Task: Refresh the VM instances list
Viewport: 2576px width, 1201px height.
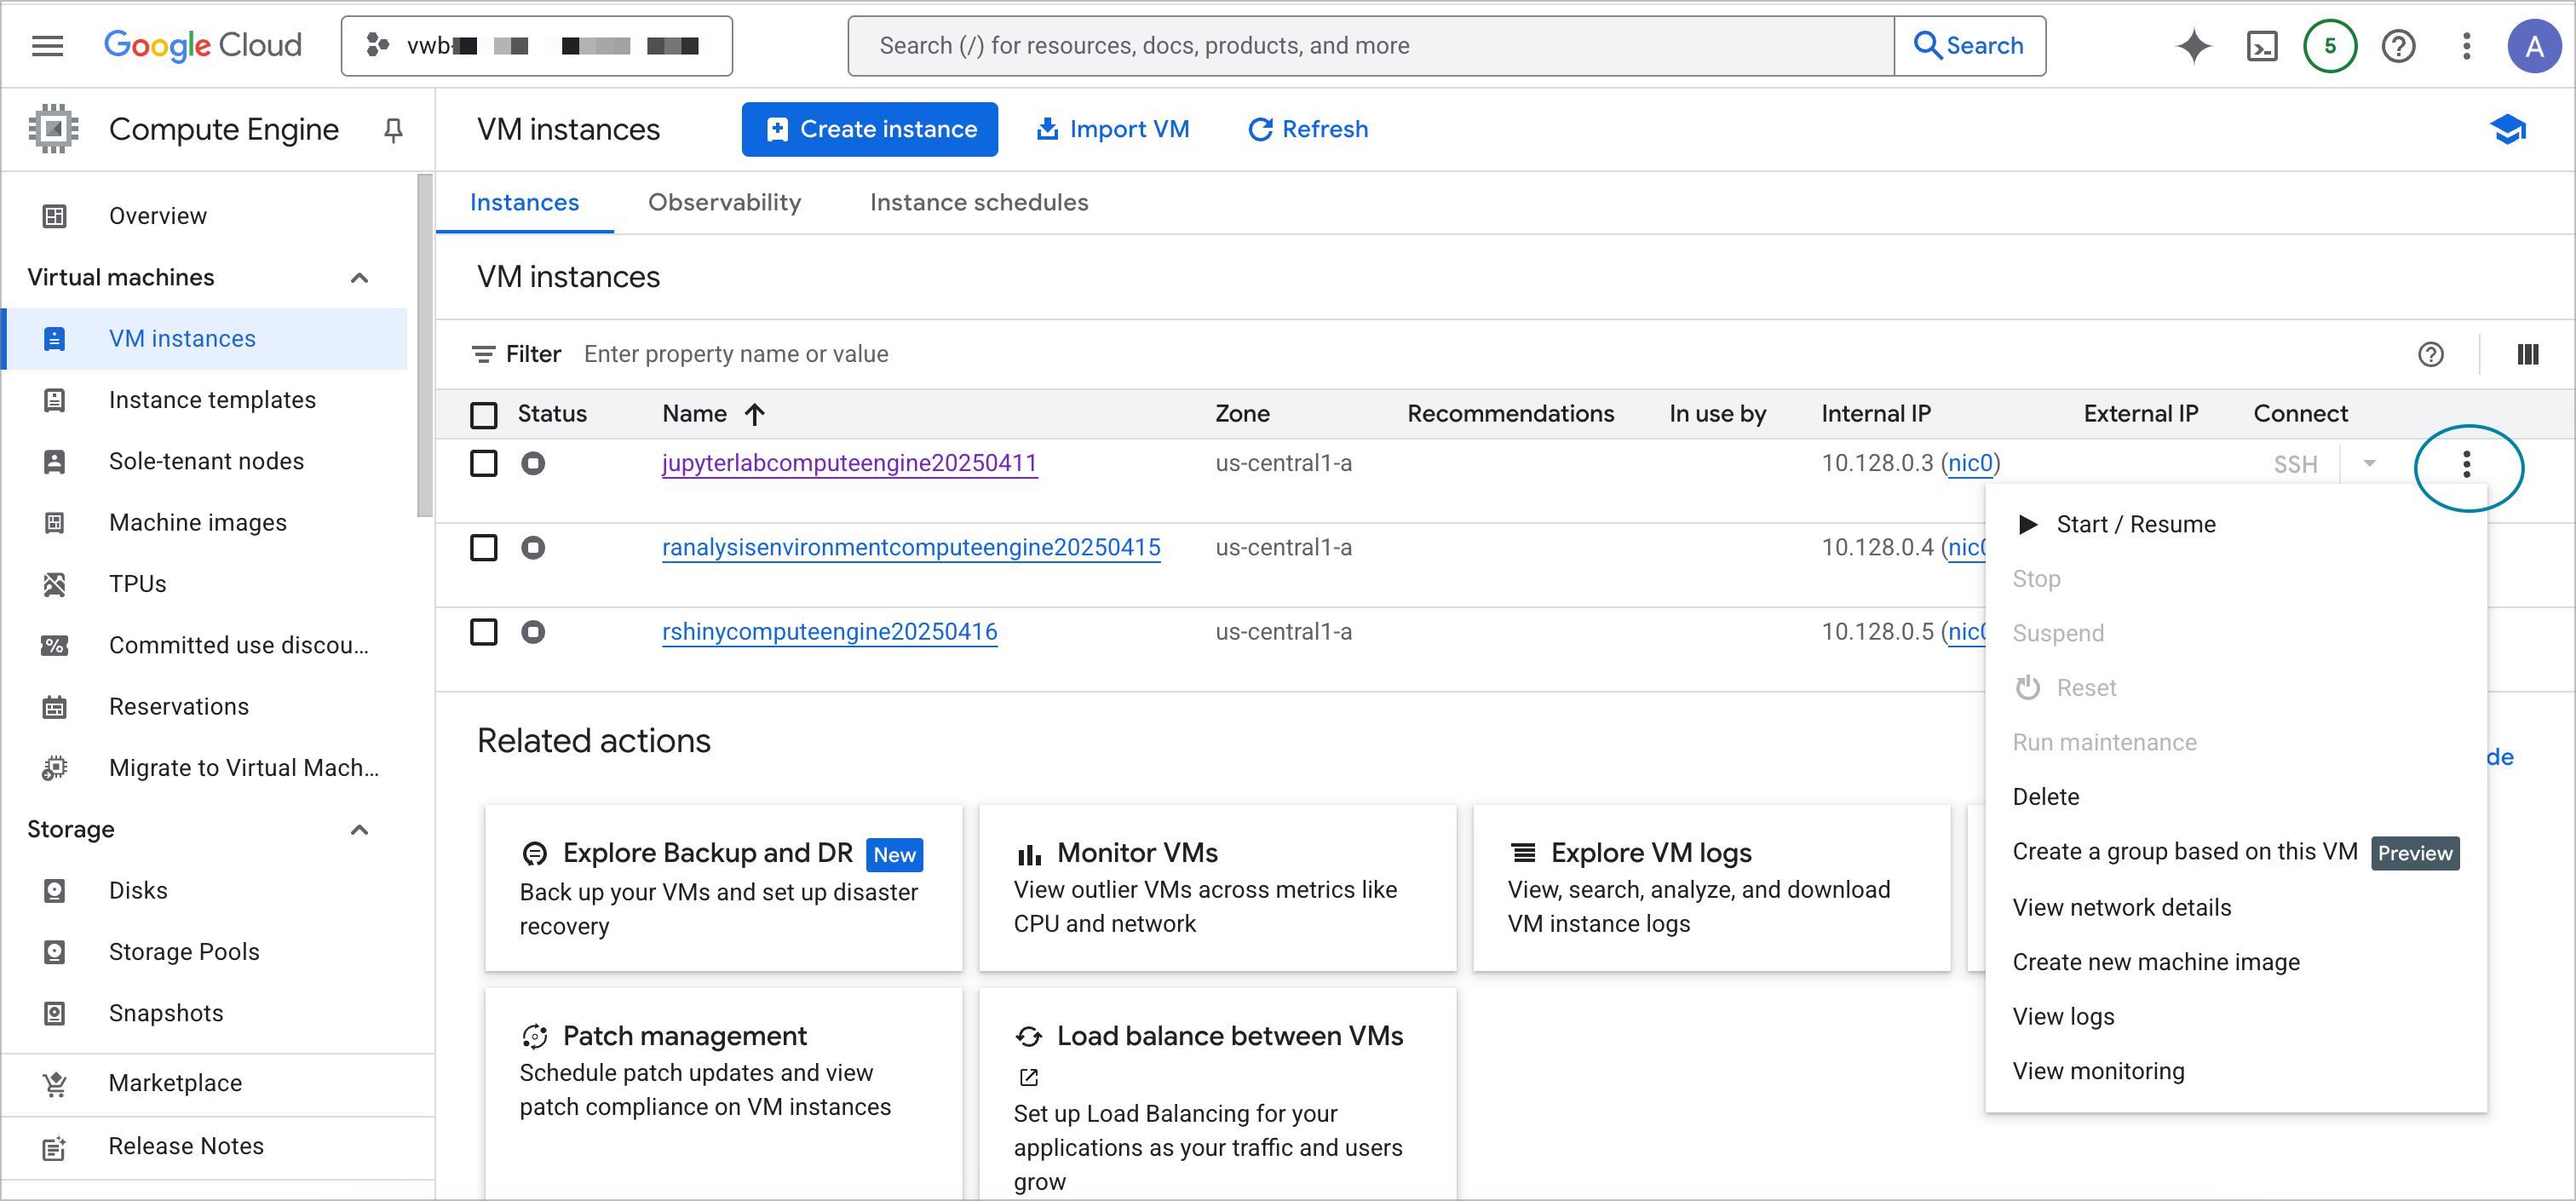Action: point(1308,129)
